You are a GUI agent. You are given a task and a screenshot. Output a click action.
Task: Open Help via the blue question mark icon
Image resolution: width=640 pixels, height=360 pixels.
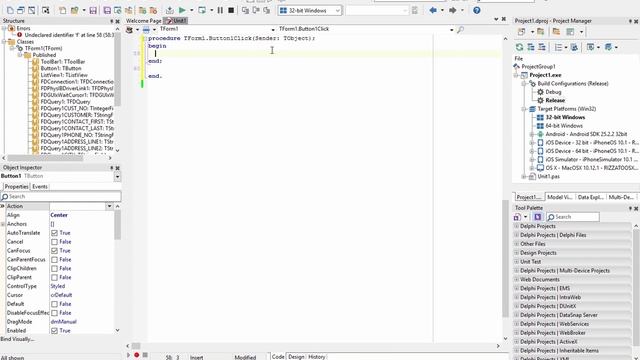(477, 10)
